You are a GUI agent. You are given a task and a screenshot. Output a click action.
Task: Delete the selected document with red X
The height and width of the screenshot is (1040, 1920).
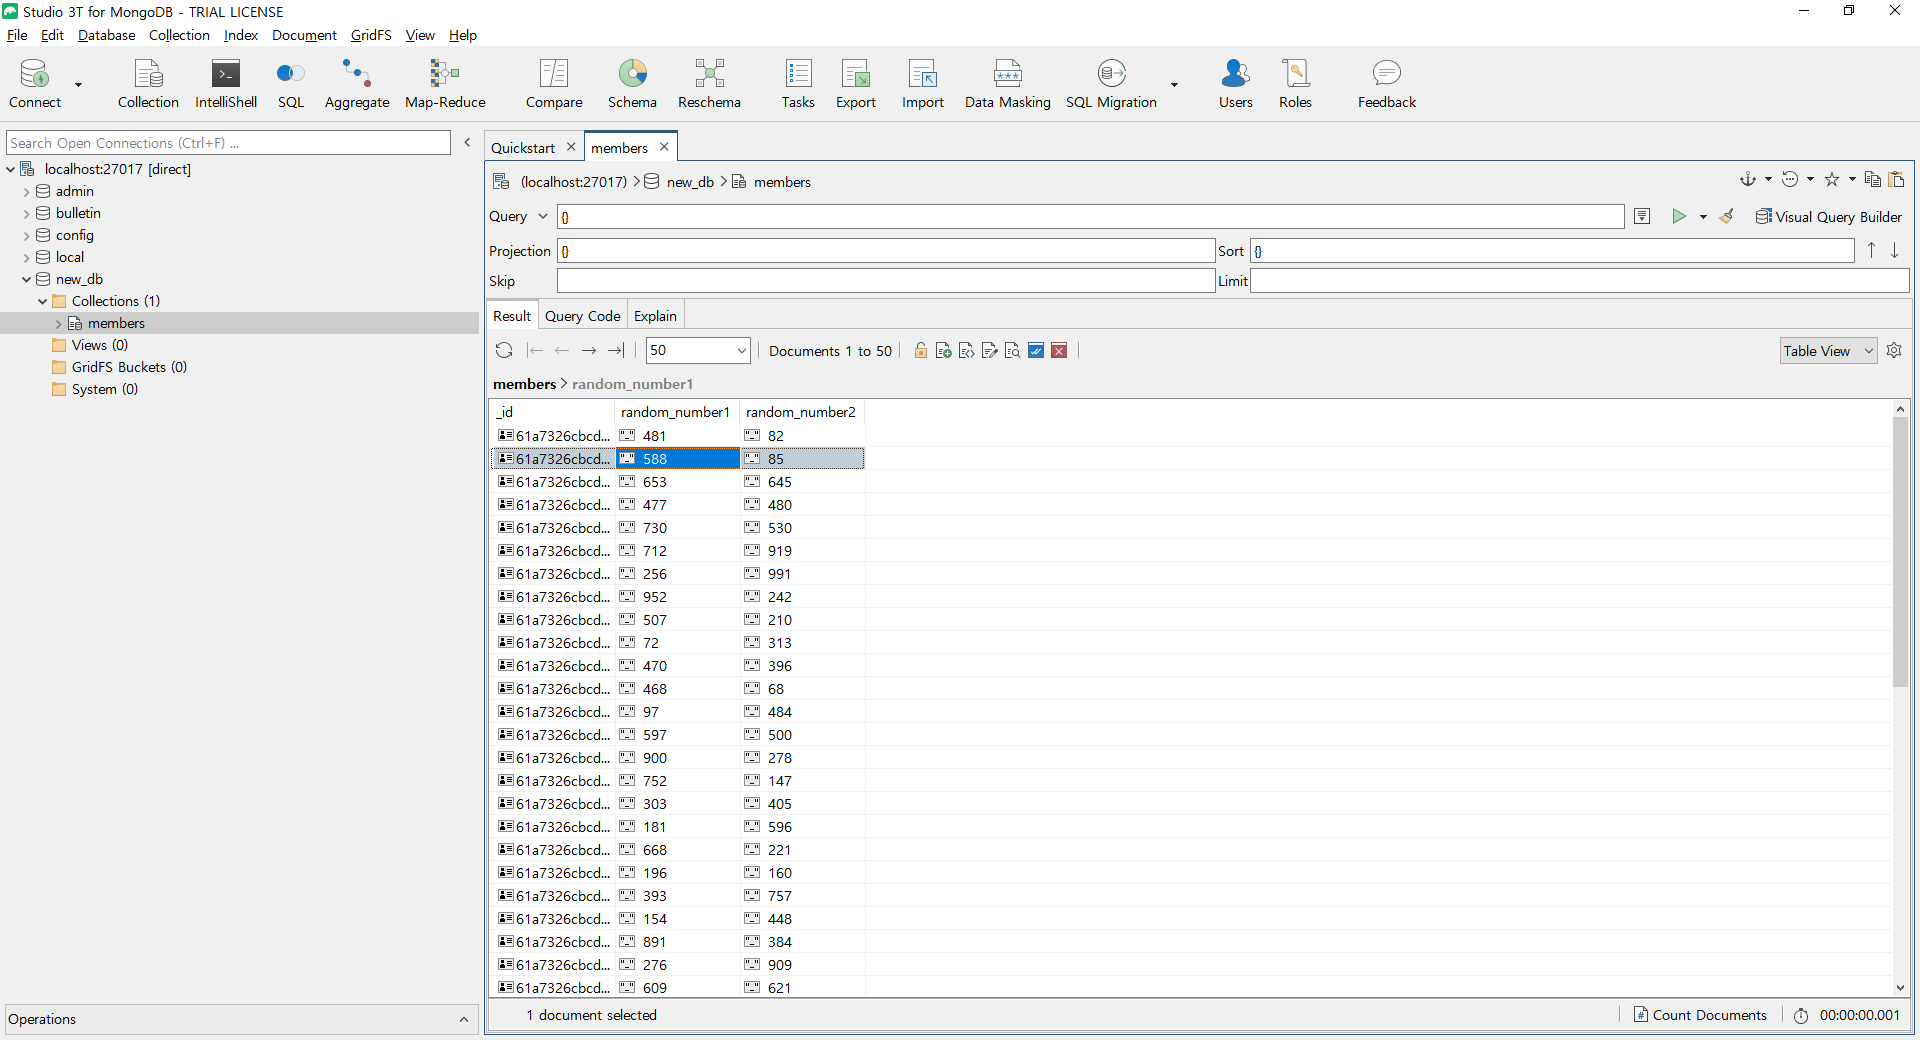(1059, 350)
